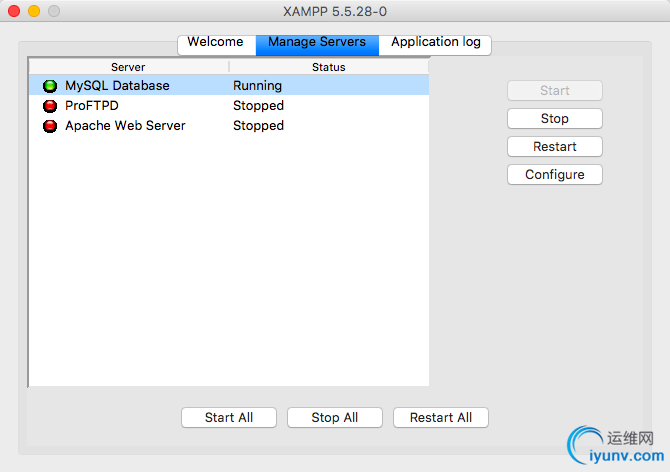Switch to the Welcome tab
This screenshot has width=670, height=472.
(217, 44)
